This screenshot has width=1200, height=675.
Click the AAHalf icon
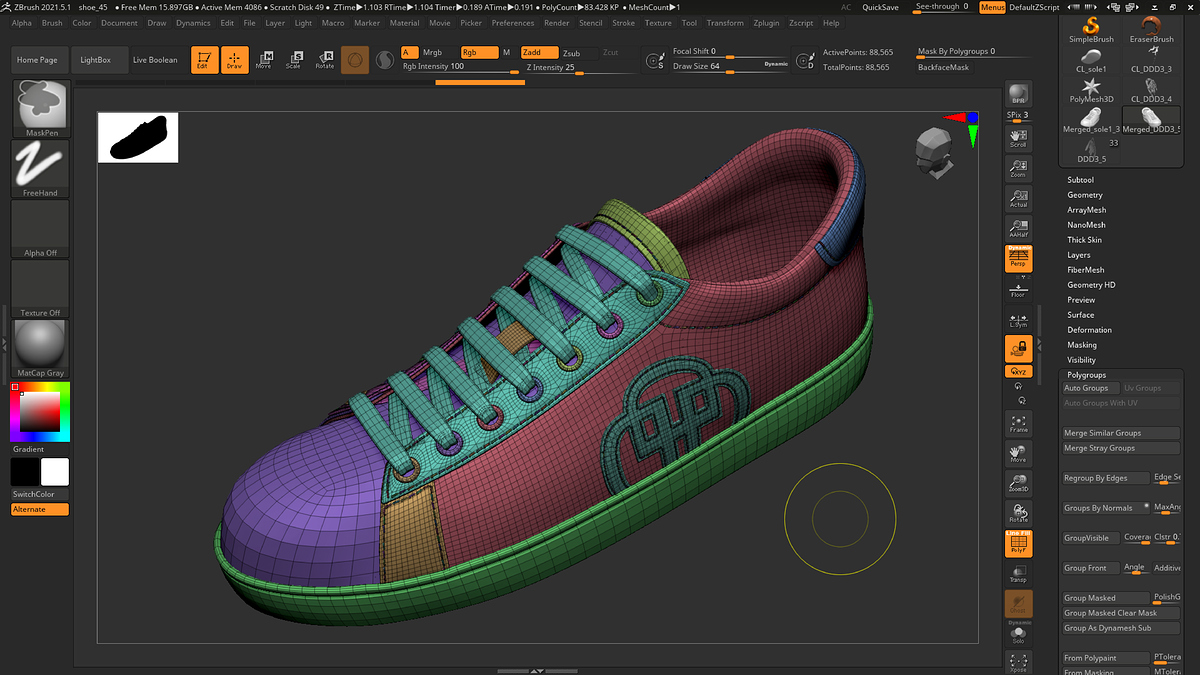(x=1019, y=228)
